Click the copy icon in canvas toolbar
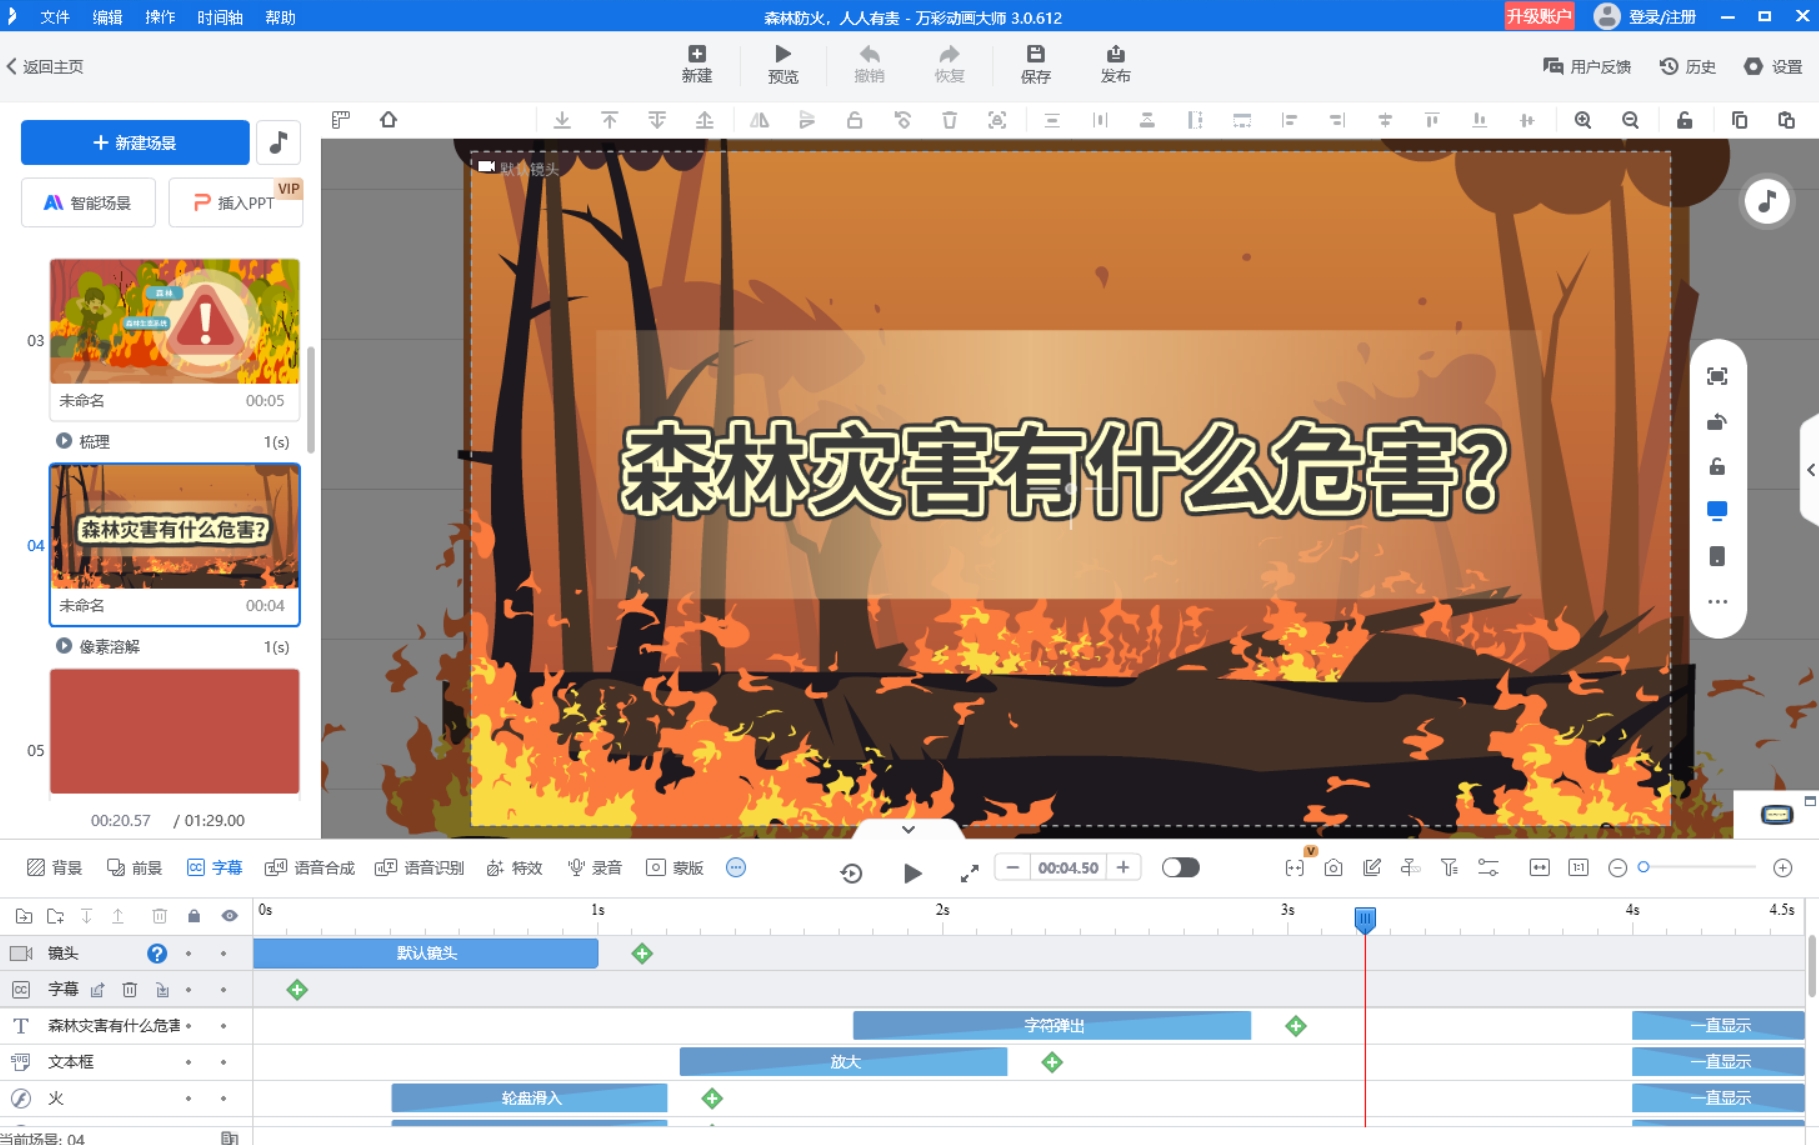The width and height of the screenshot is (1819, 1145). 1739,120
